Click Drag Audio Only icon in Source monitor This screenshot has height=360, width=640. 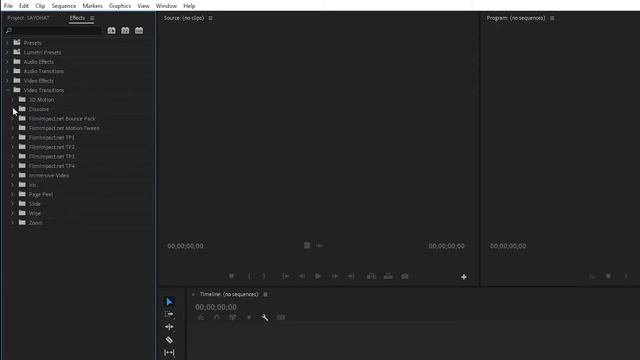(319, 246)
